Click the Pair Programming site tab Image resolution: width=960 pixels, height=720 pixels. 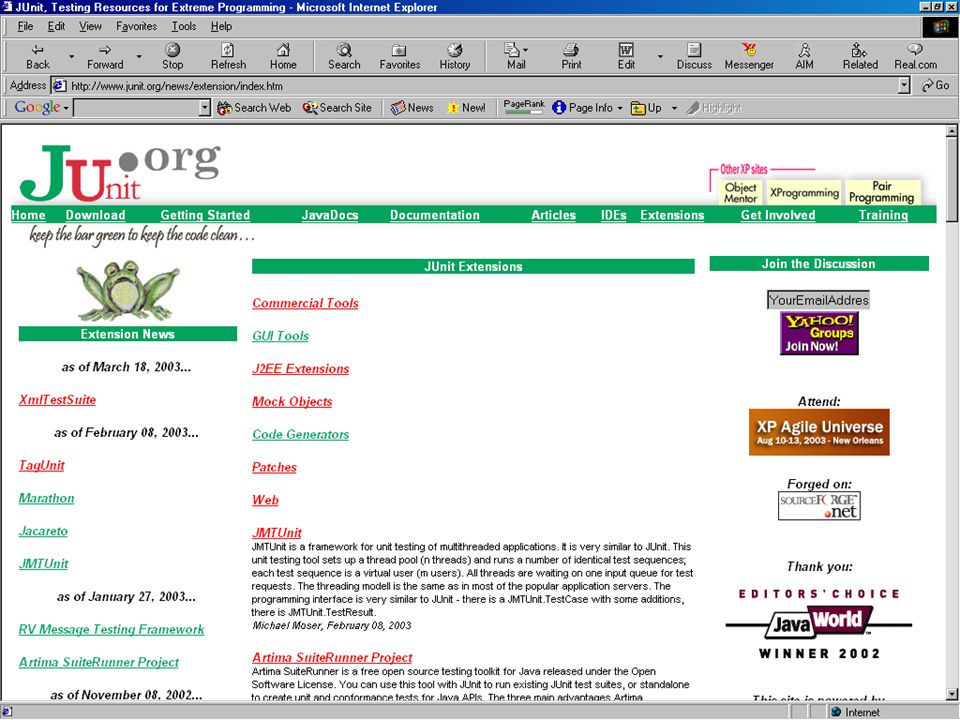pos(882,192)
